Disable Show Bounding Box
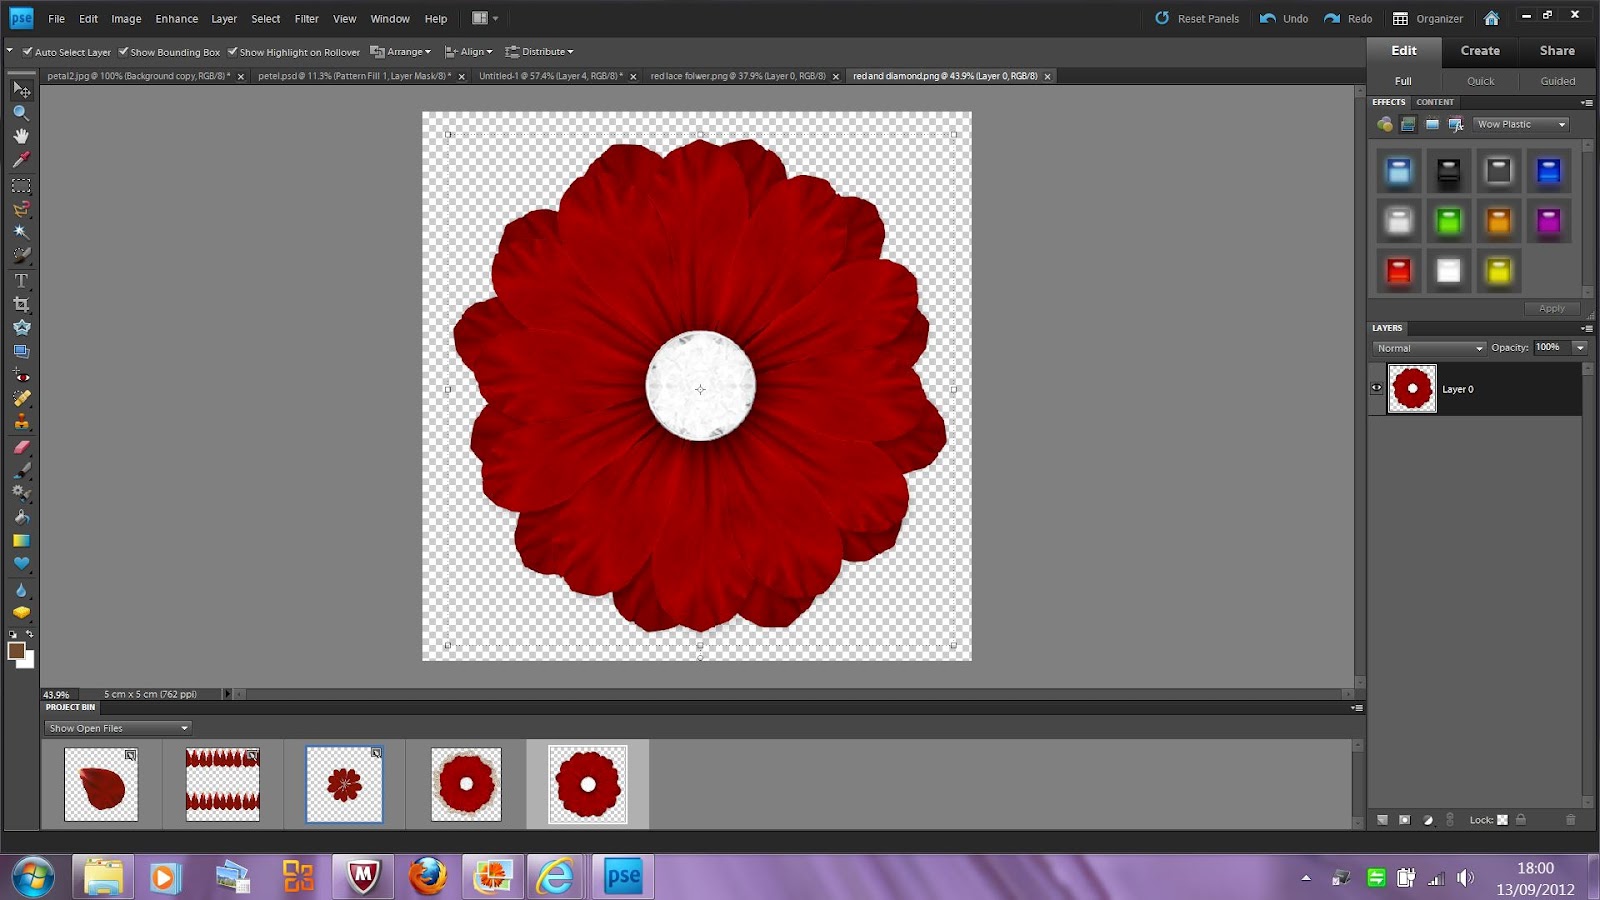1600x900 pixels. click(x=123, y=51)
